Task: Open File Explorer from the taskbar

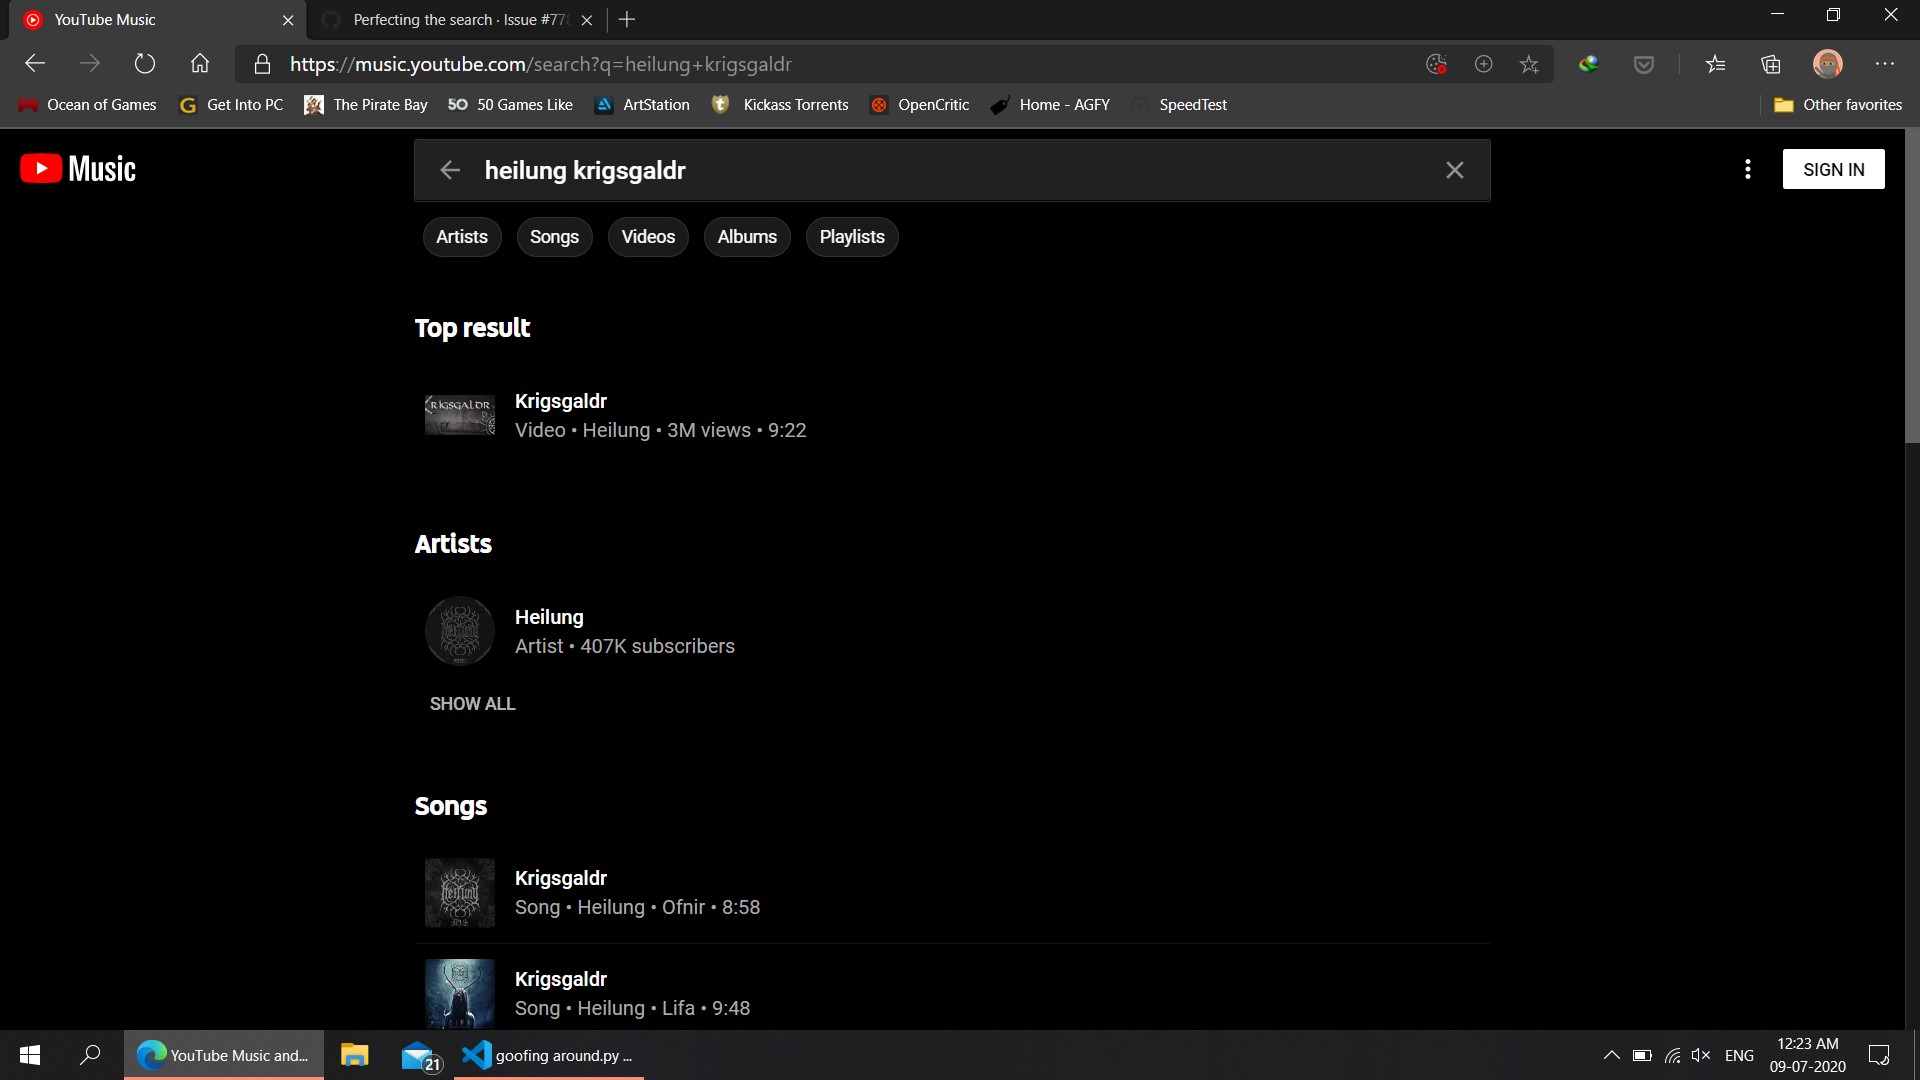Action: click(x=355, y=1055)
